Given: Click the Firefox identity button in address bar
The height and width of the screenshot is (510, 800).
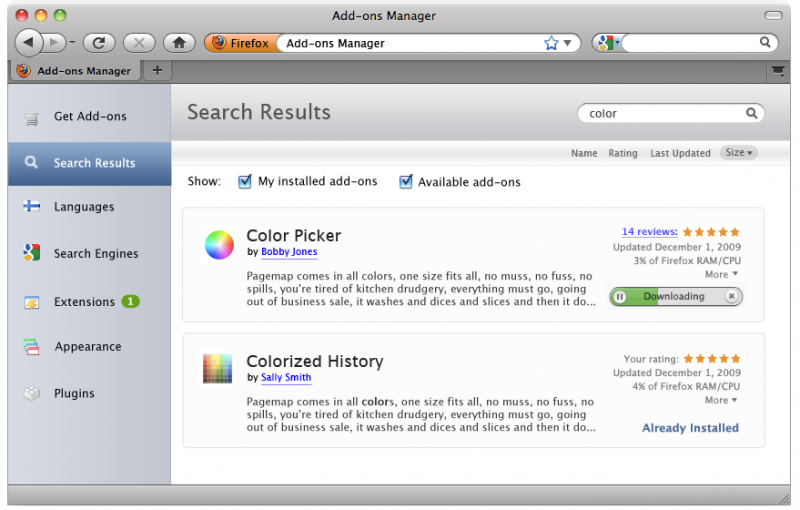Looking at the screenshot, I should [x=241, y=43].
